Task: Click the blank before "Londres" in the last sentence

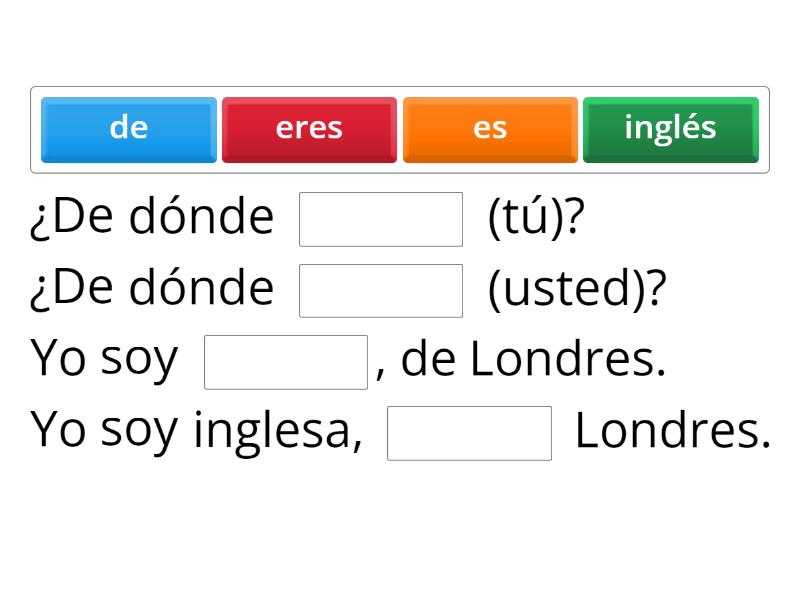Action: click(469, 432)
